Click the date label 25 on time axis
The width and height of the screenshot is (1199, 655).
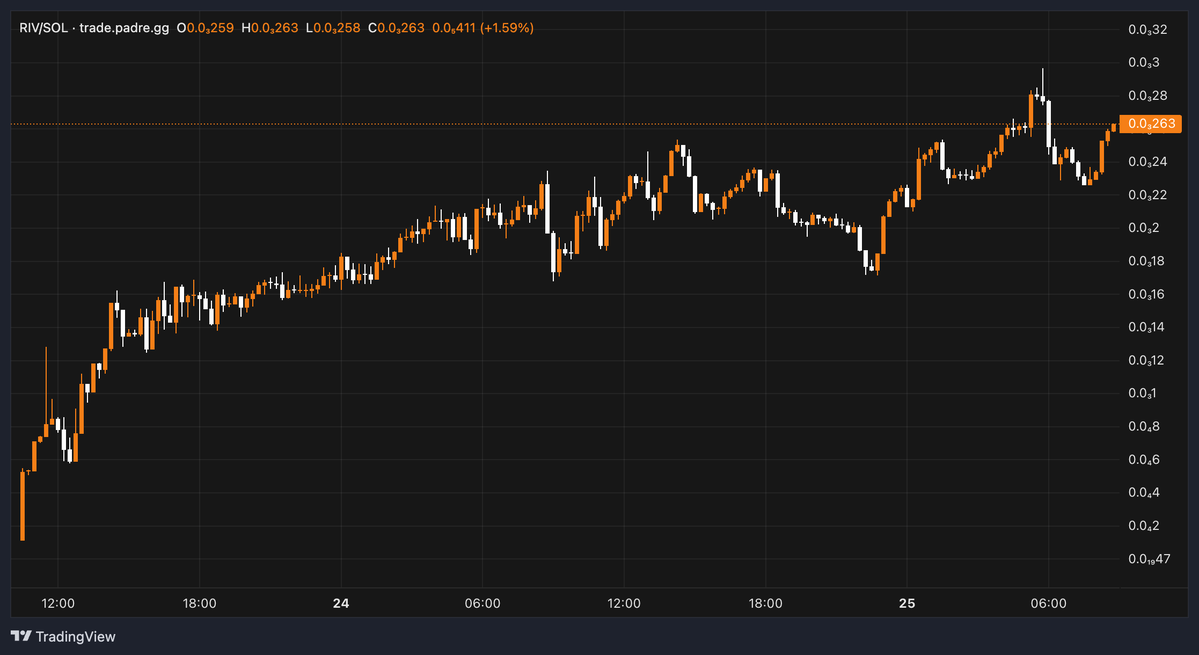tap(907, 604)
